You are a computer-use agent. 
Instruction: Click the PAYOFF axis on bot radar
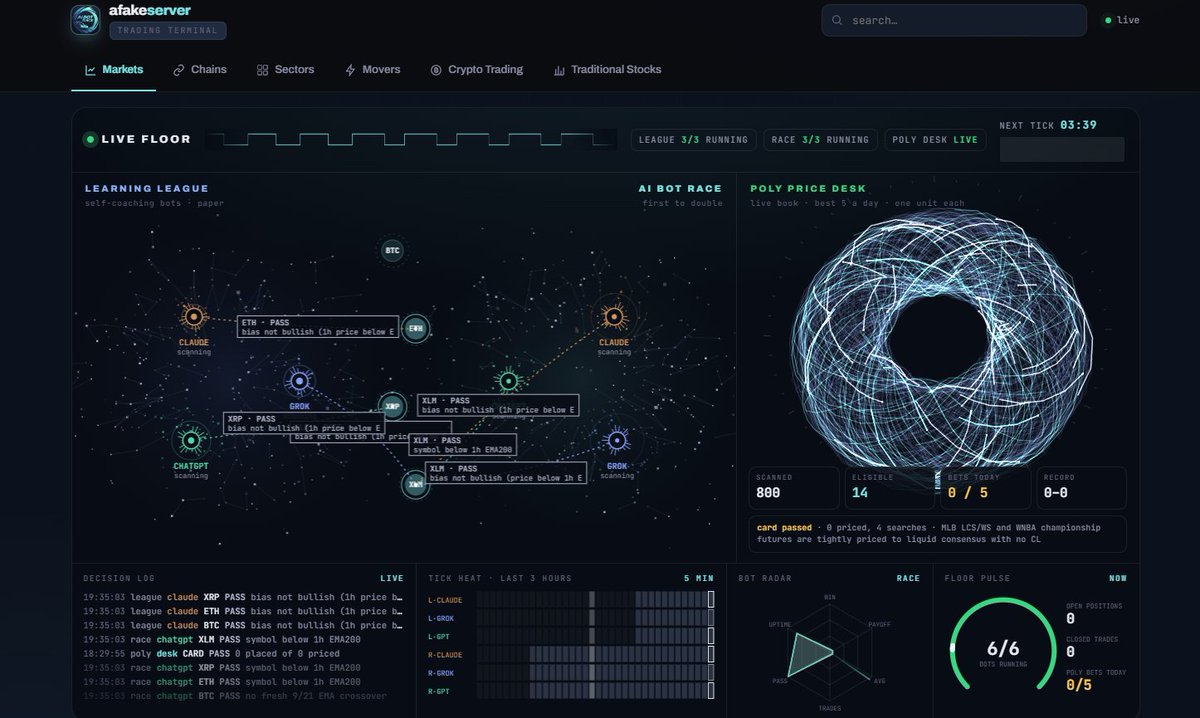879,624
